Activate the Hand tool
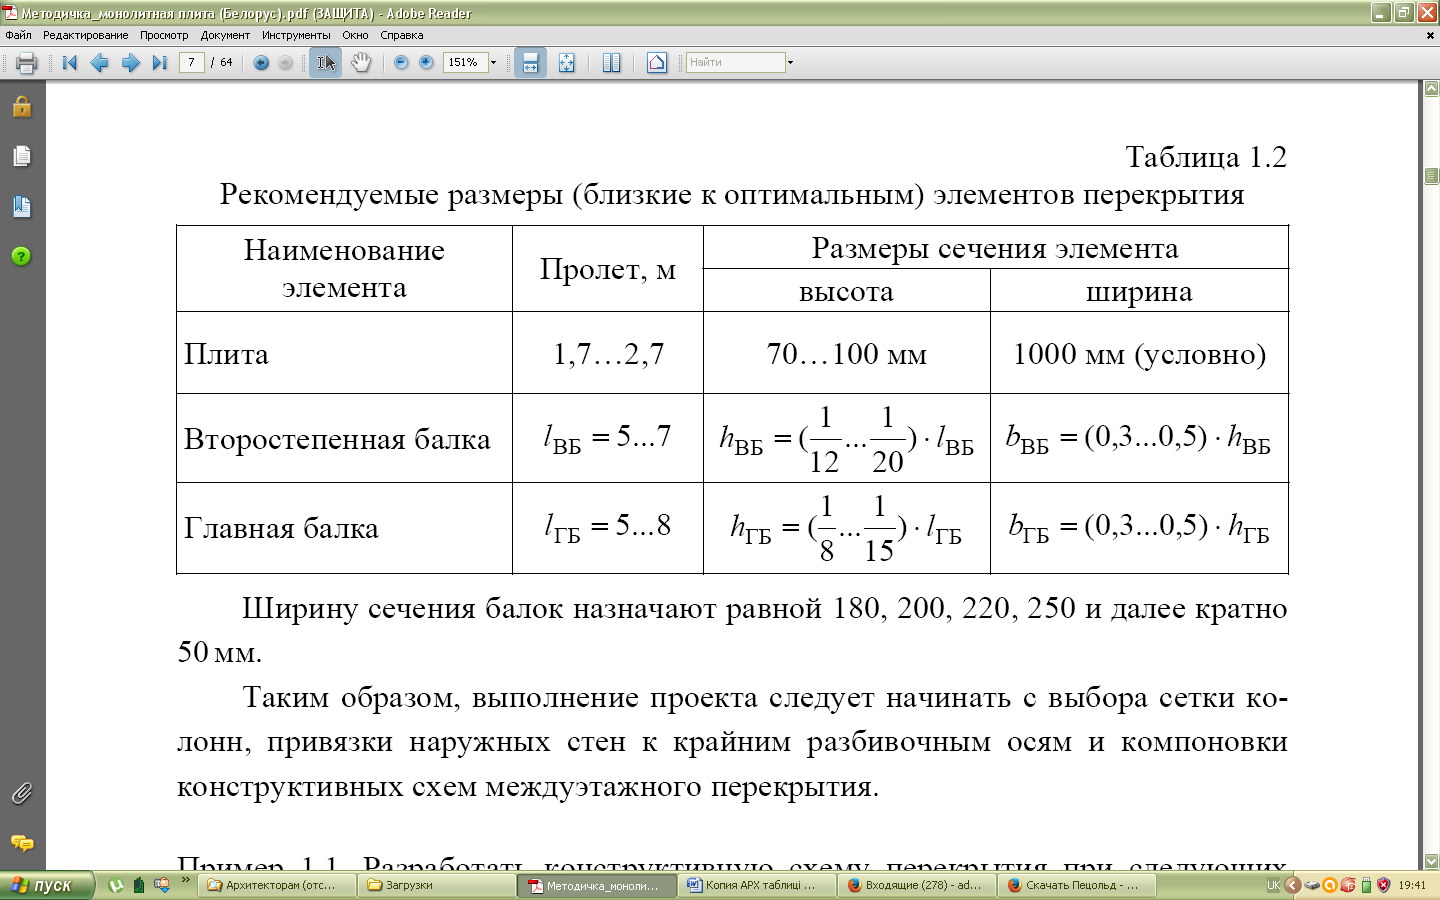The image size is (1440, 900). pos(361,63)
